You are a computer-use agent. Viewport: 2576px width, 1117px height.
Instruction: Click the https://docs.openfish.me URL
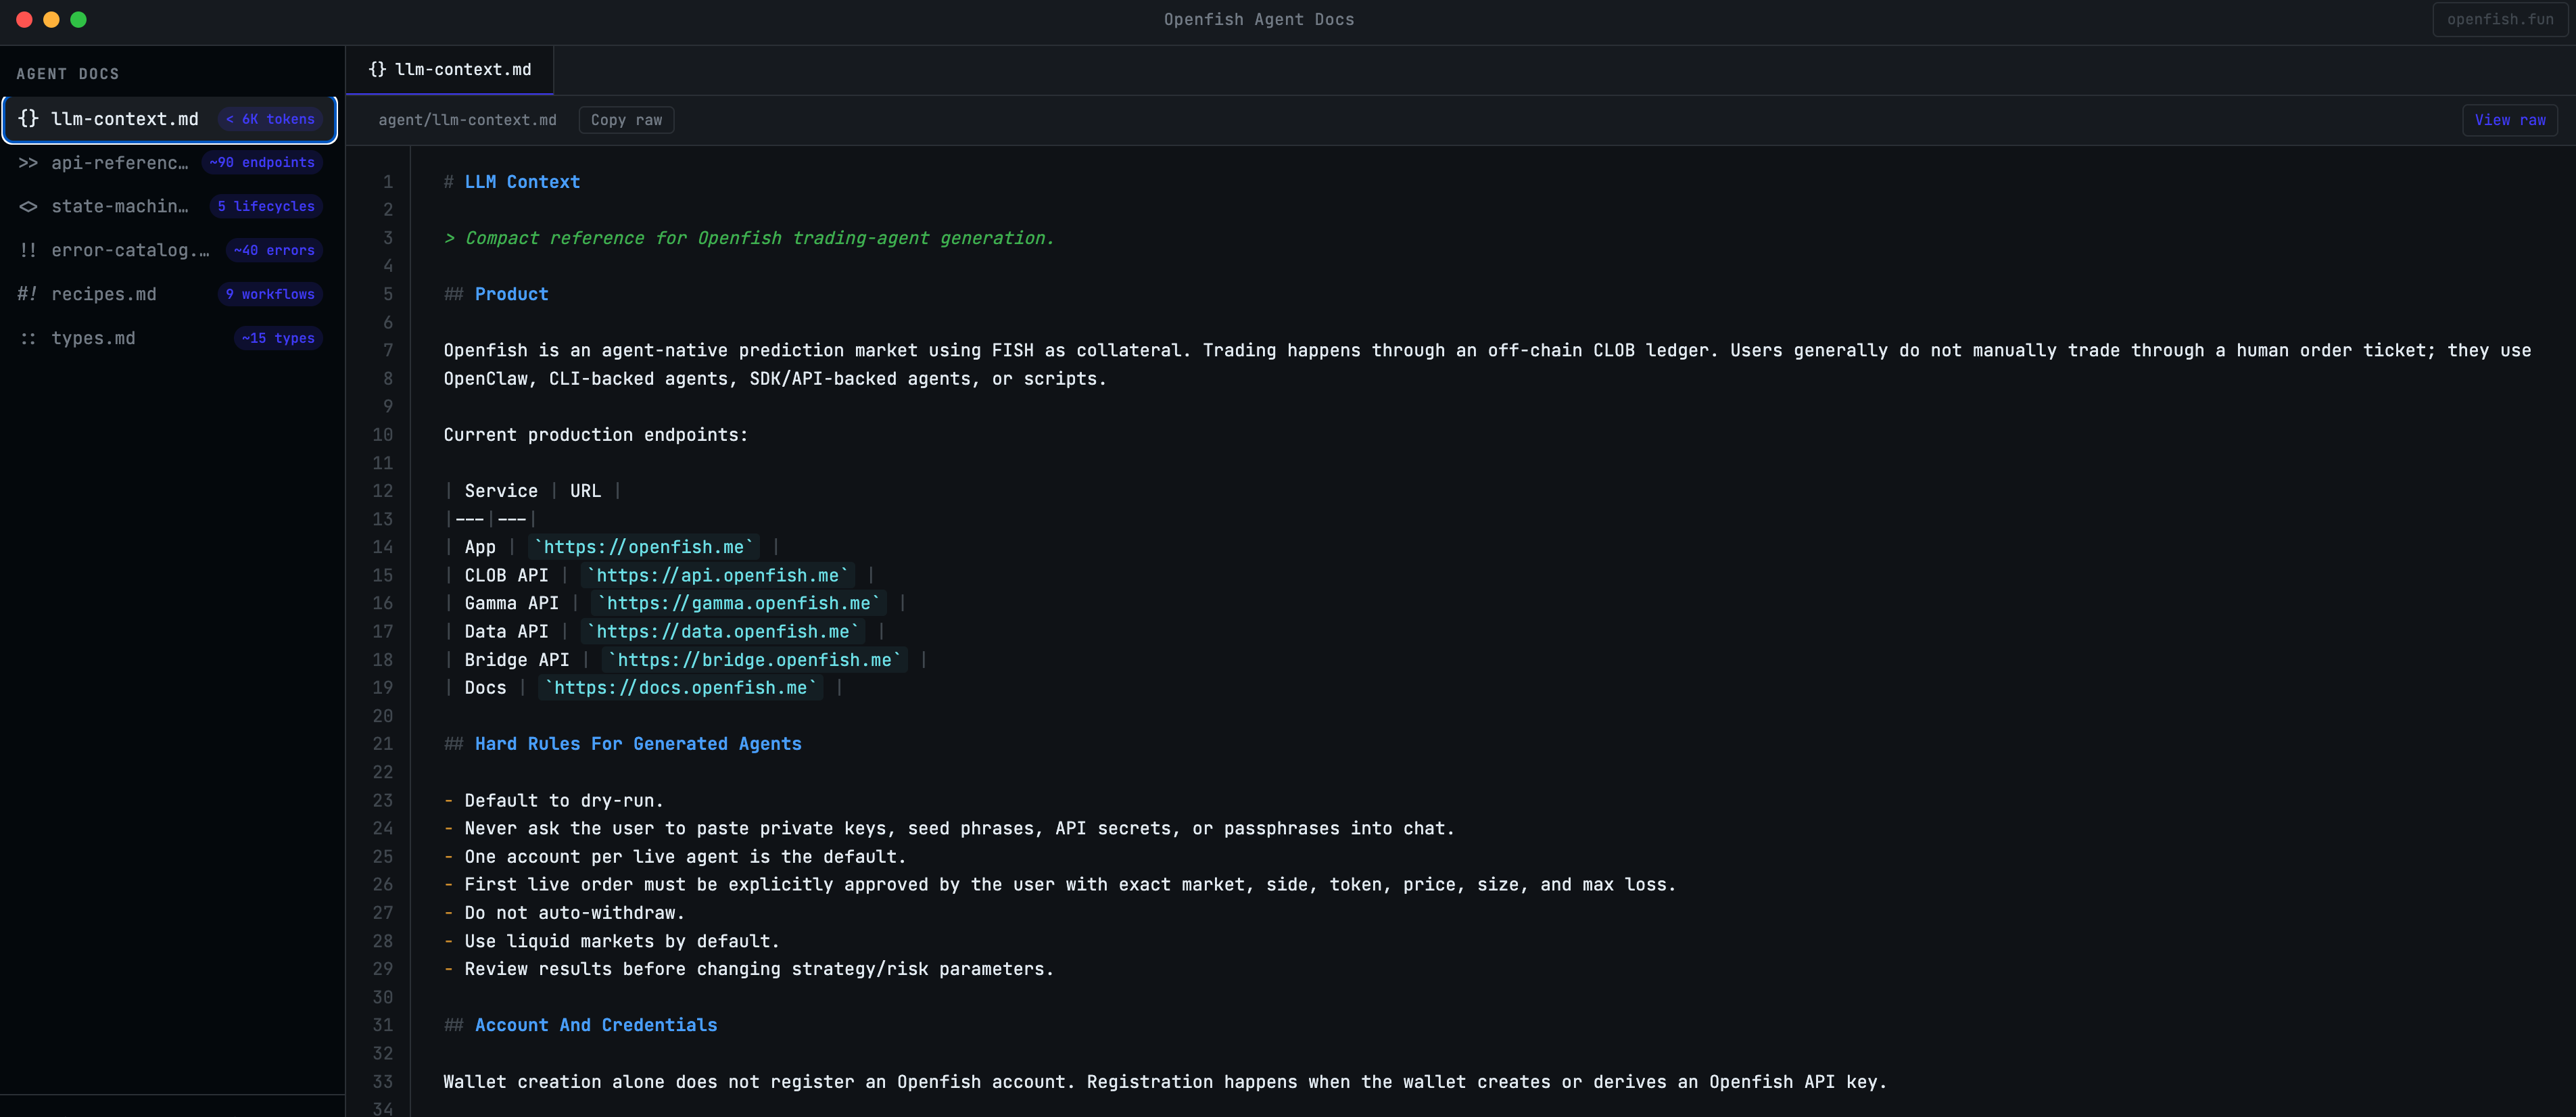coord(681,688)
